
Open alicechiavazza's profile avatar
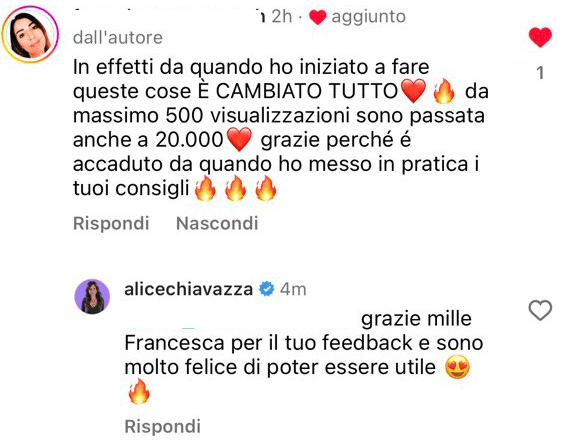coord(92,297)
